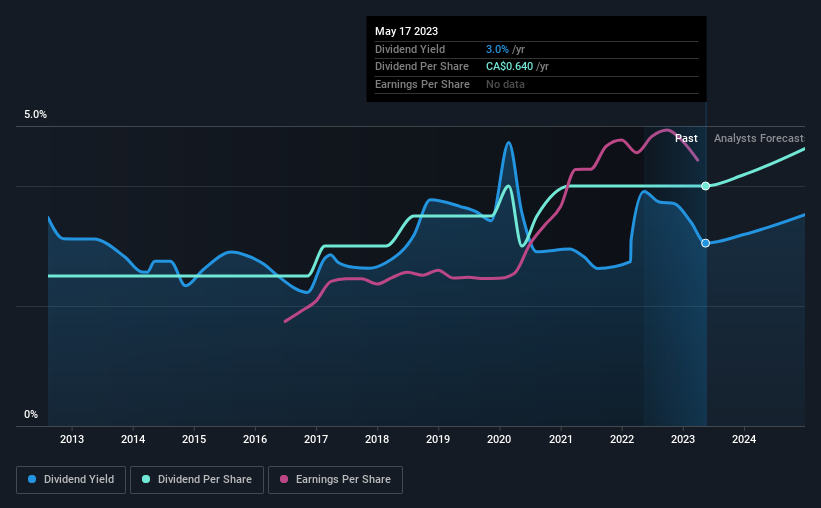Click the blue Dividend Yield legend dot
The image size is (821, 508).
click(x=32, y=479)
